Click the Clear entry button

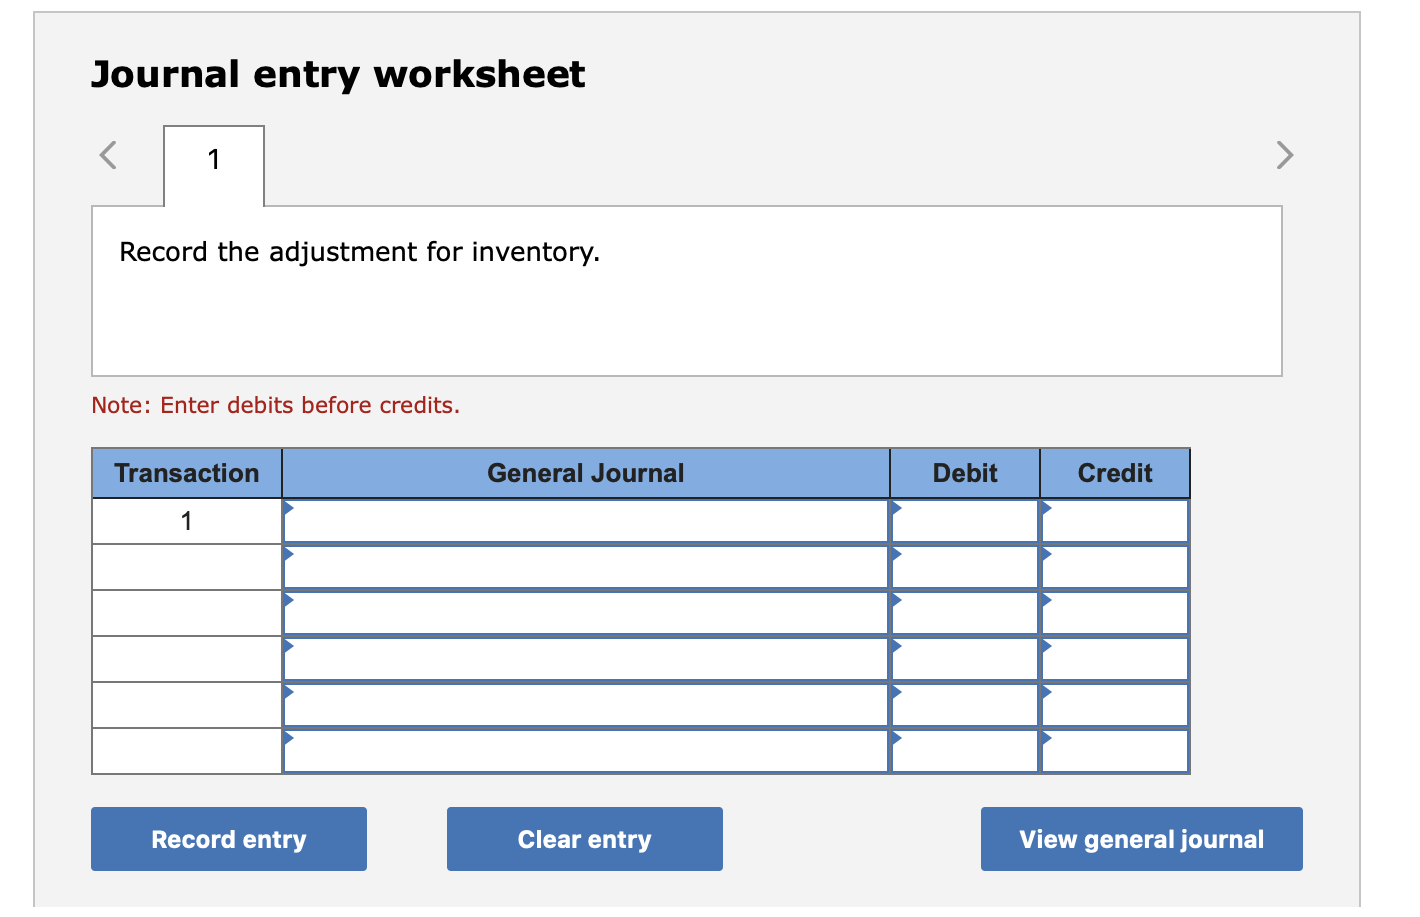[x=584, y=839]
